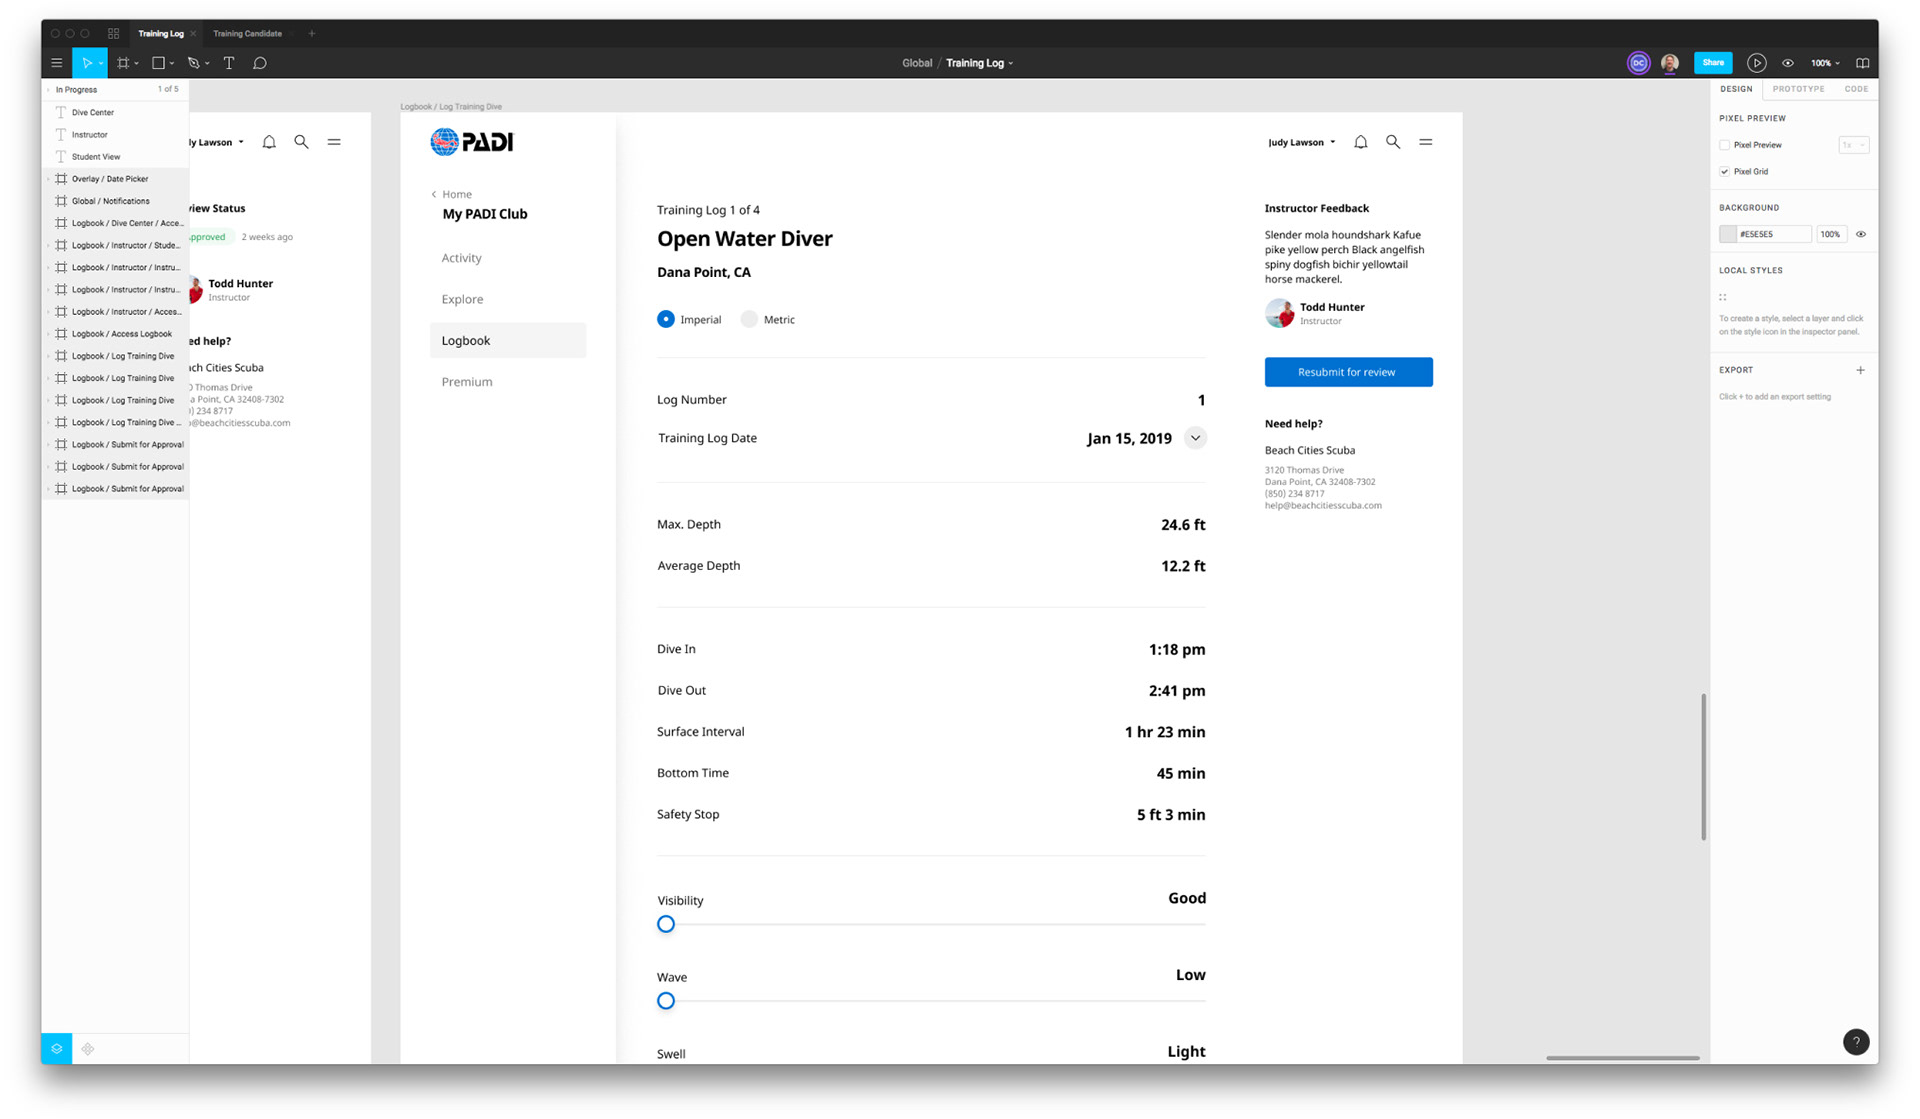The height and width of the screenshot is (1119, 1920).
Task: Switch to the Training Candidate tab
Action: [247, 33]
